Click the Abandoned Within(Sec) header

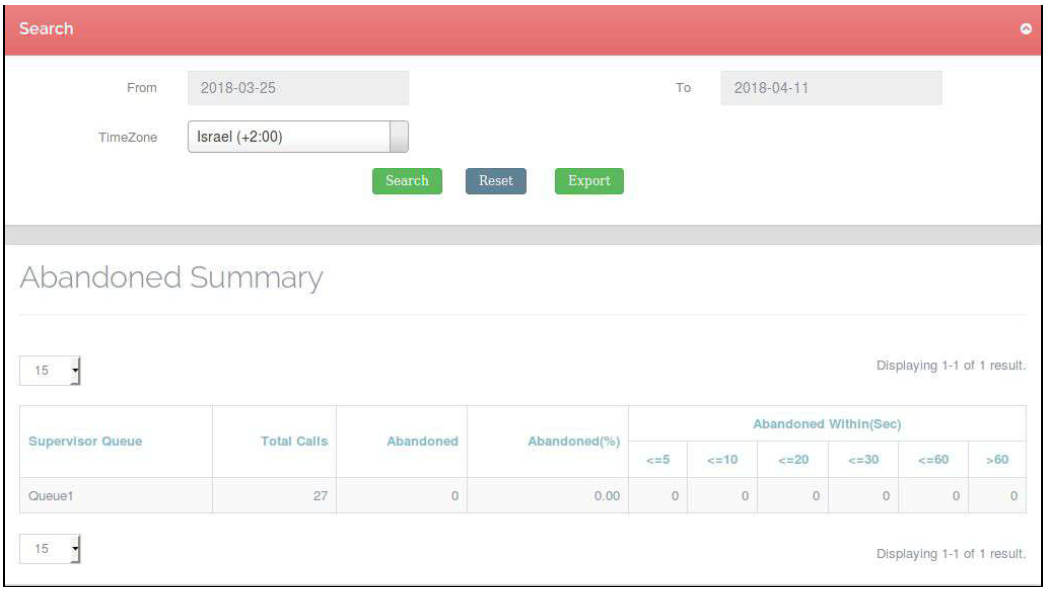pyautogui.click(x=827, y=424)
